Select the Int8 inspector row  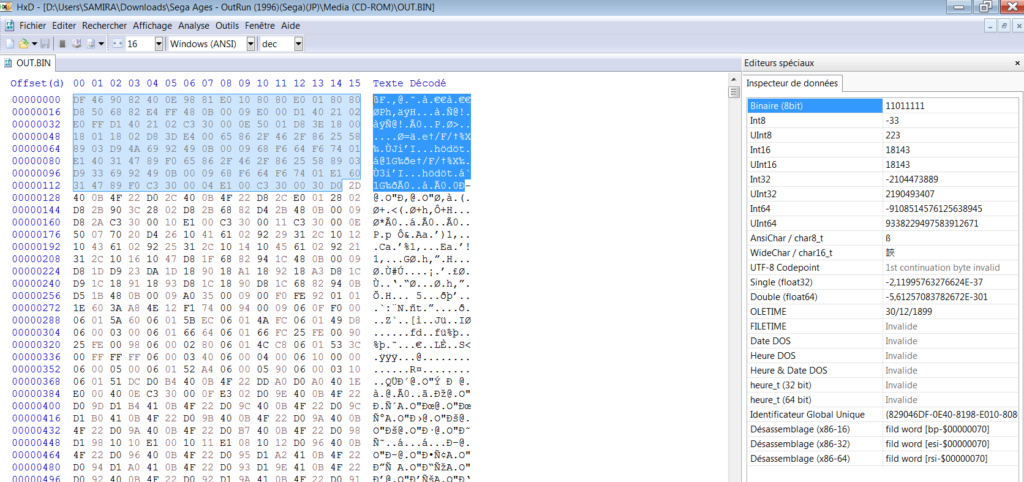pyautogui.click(x=884, y=120)
